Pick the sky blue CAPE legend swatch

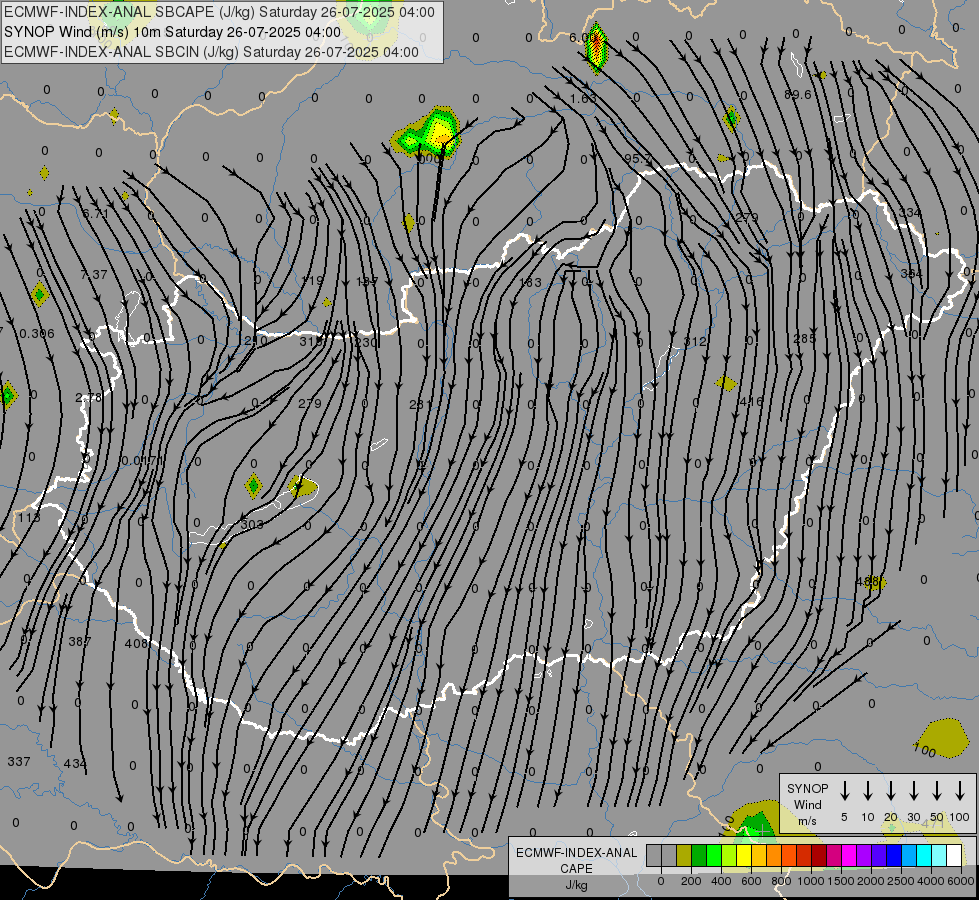click(908, 856)
